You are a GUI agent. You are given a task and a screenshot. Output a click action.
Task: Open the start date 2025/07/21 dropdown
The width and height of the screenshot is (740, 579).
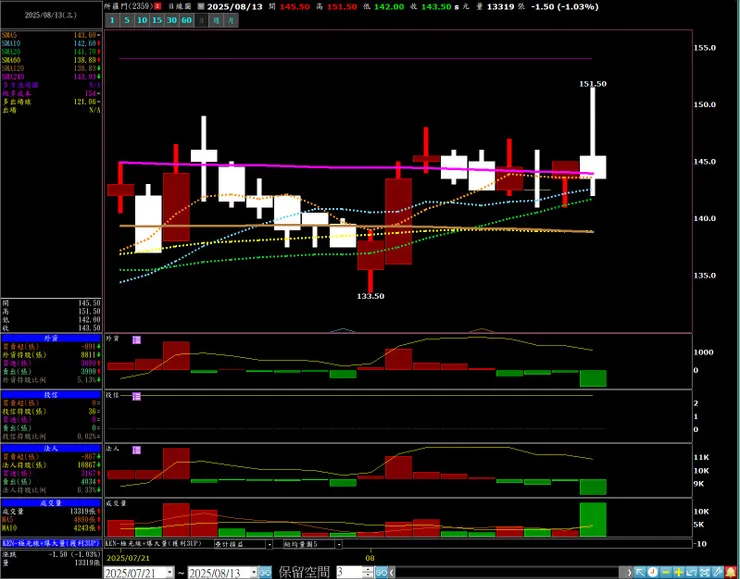tap(170, 573)
